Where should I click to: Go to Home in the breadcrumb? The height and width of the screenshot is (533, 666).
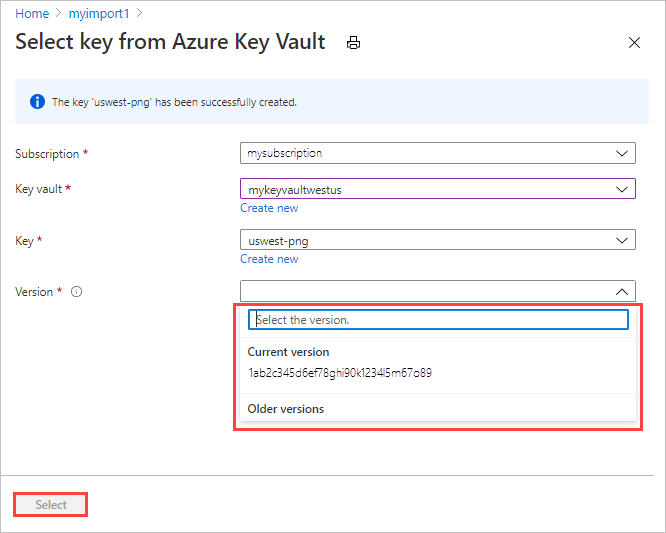(32, 14)
